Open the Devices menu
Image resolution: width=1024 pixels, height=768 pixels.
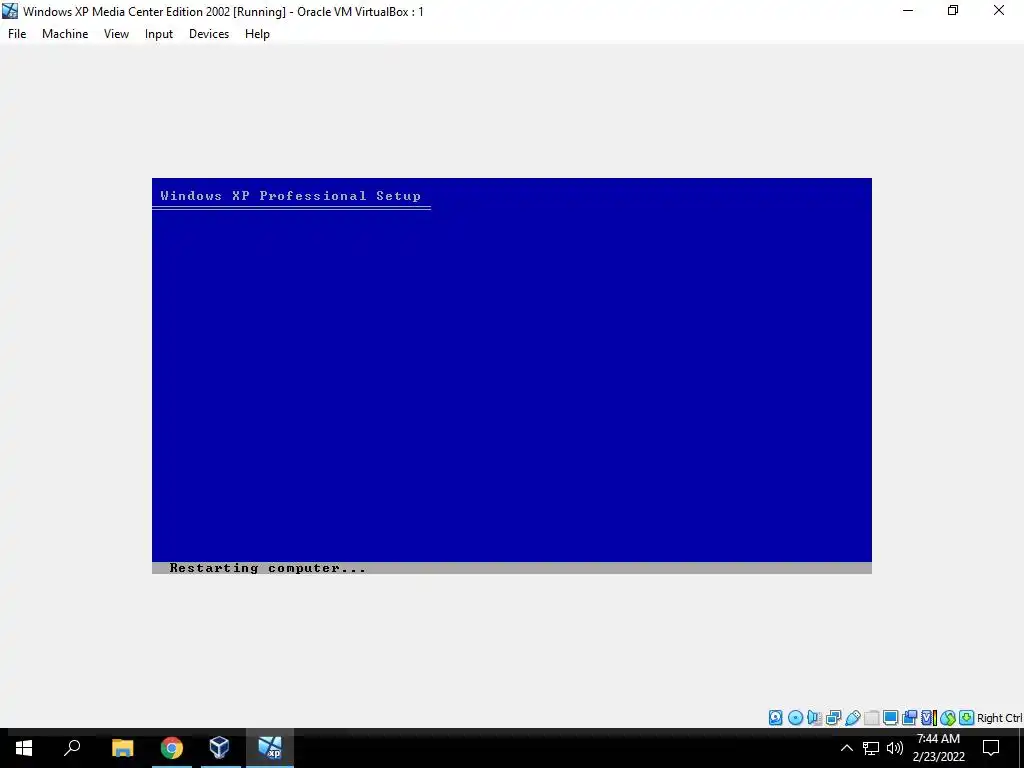point(209,34)
